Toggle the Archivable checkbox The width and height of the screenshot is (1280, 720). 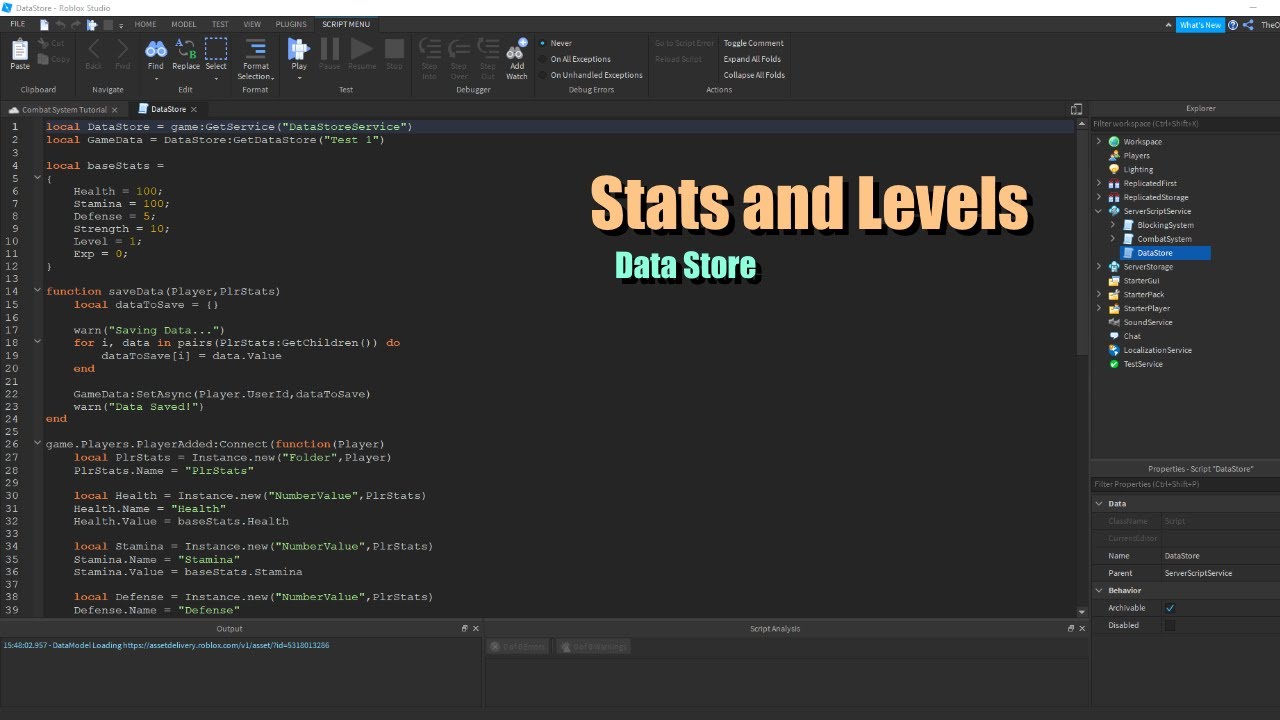coord(1170,608)
